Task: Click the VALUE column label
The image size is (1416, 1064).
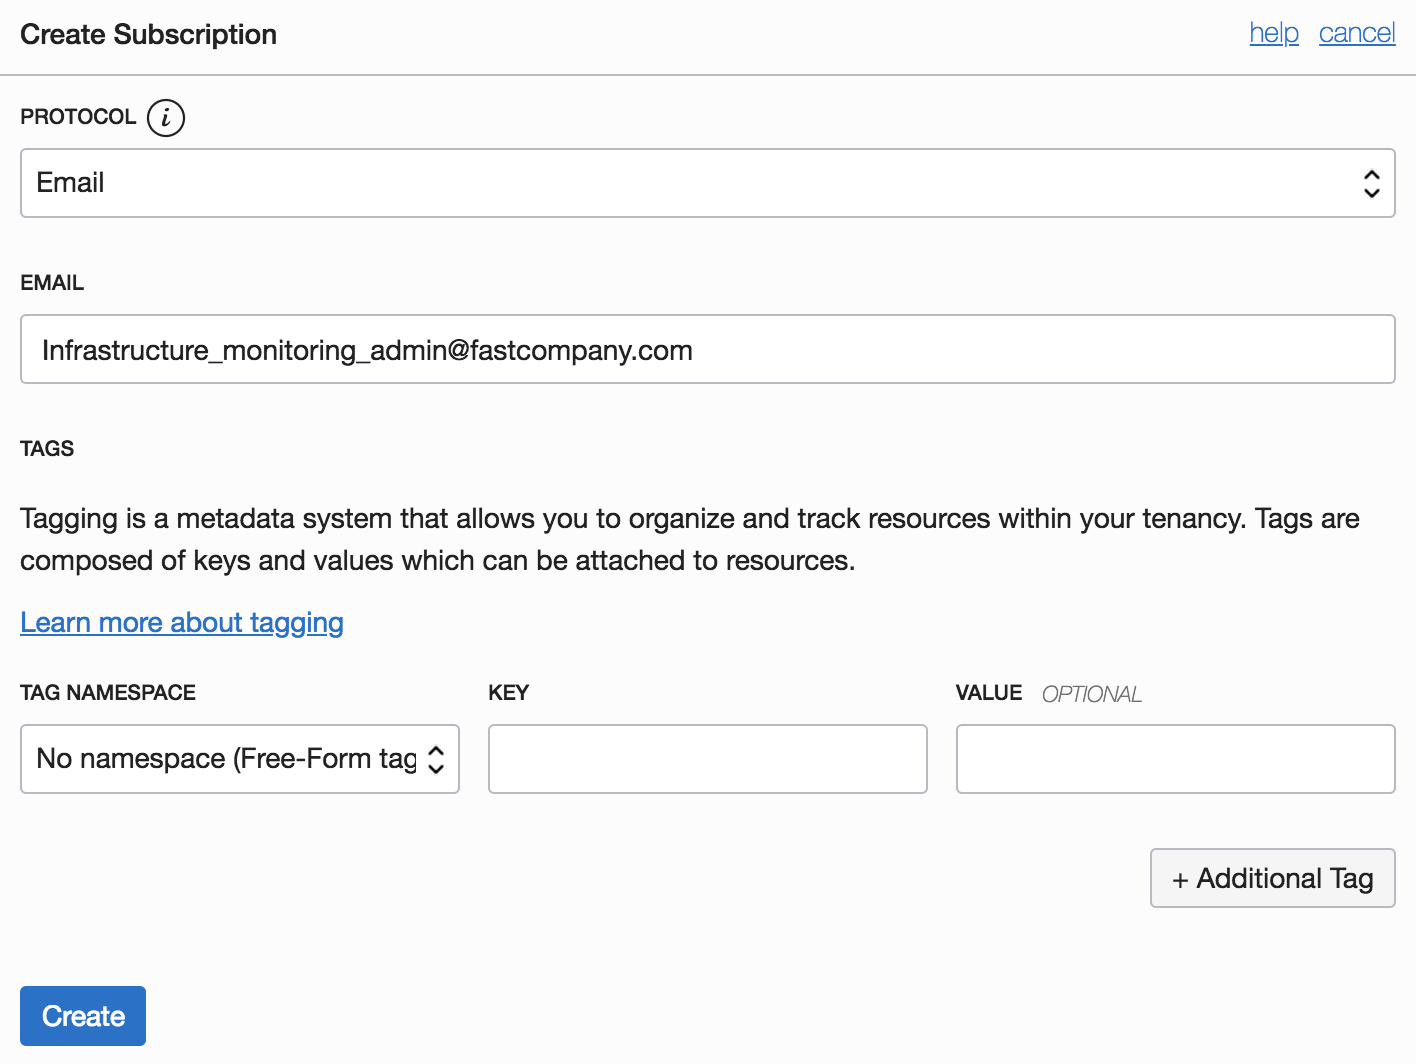Action: pos(988,693)
